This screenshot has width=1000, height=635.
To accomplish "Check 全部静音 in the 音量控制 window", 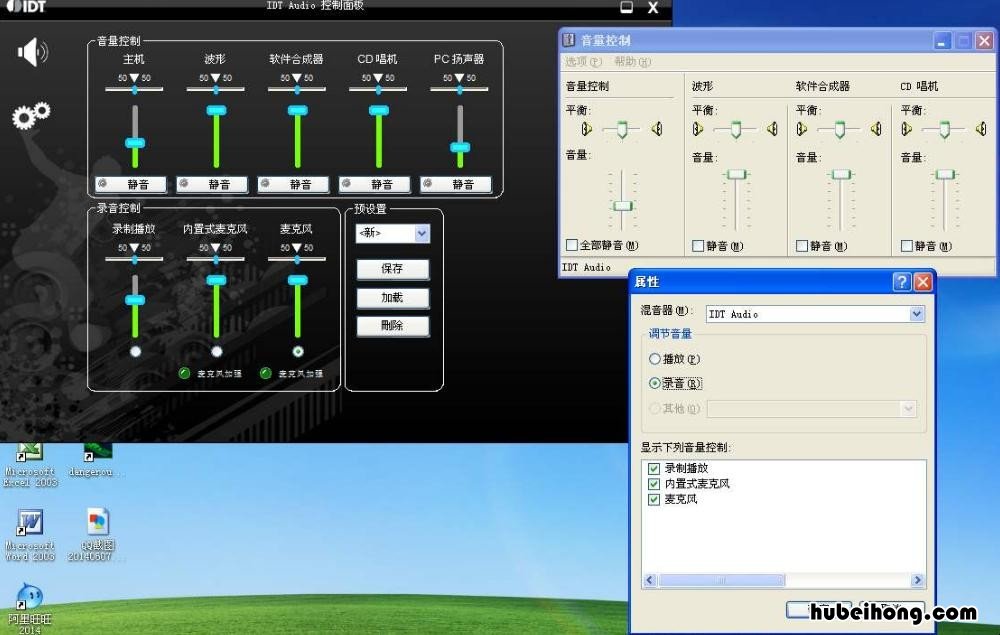I will click(x=572, y=245).
